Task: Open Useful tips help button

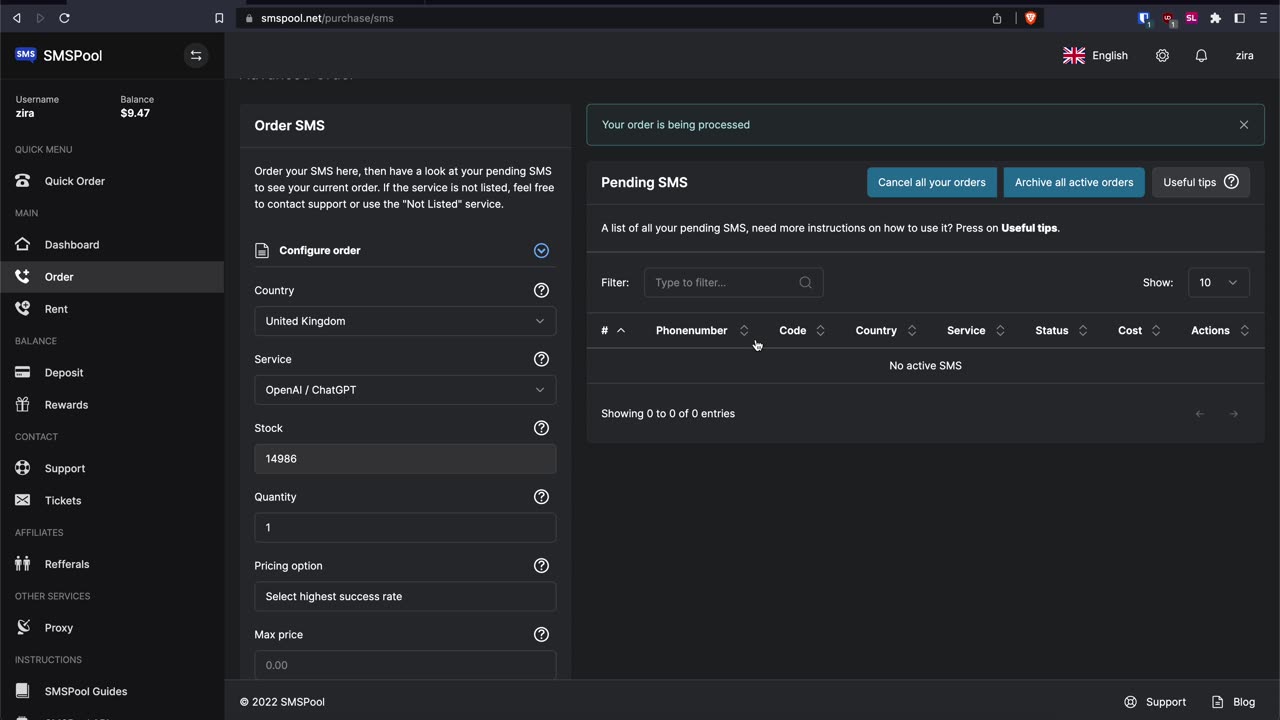Action: click(1201, 182)
